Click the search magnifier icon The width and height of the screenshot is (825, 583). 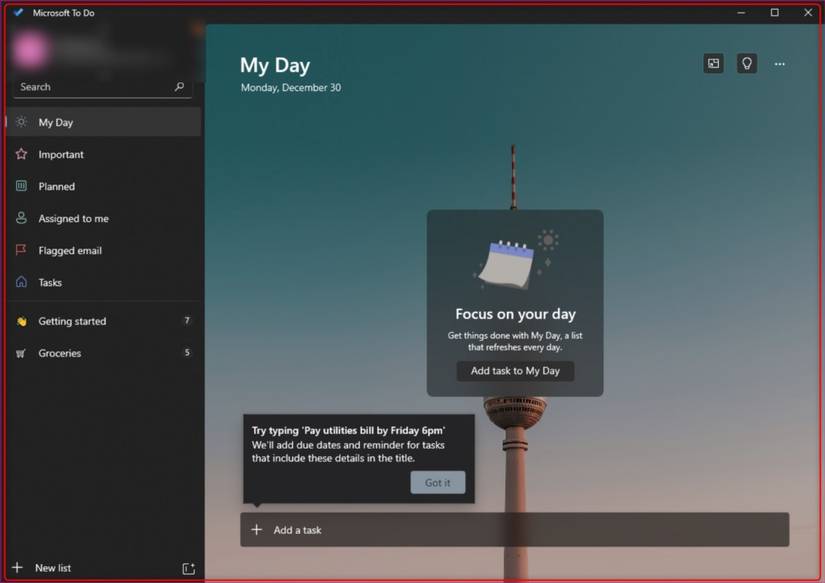[x=179, y=87]
